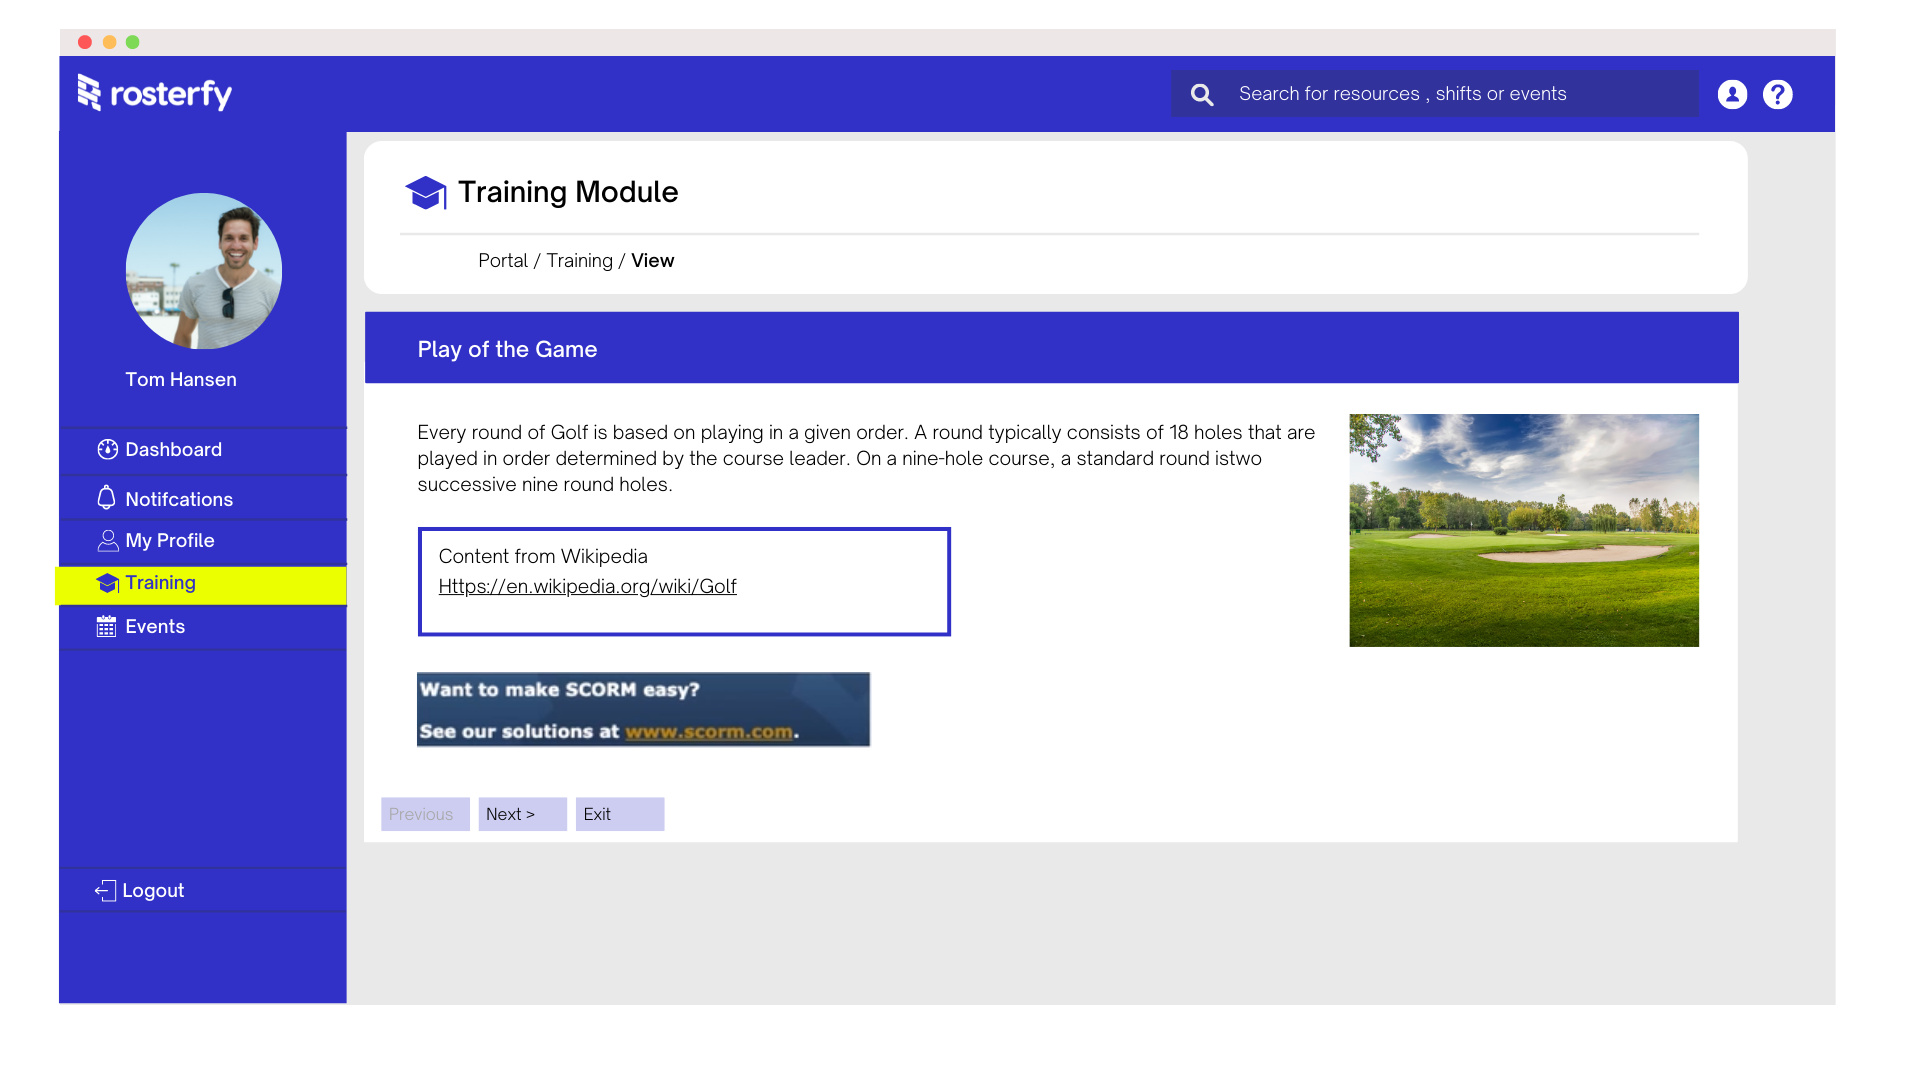1920x1080 pixels.
Task: Open Notifcations in sidebar
Action: pyautogui.click(x=203, y=498)
